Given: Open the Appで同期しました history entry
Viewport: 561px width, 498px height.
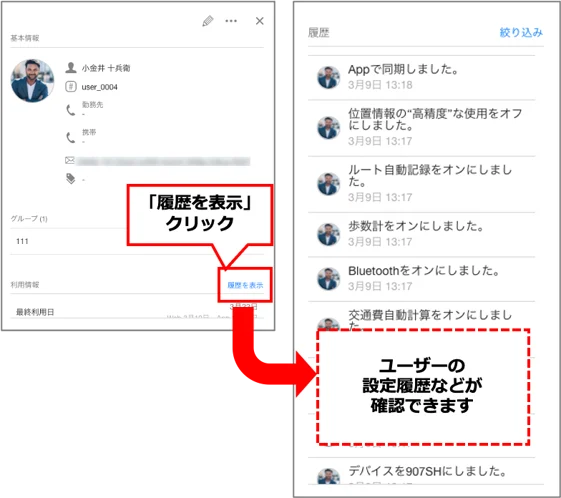Looking at the screenshot, I should click(421, 77).
